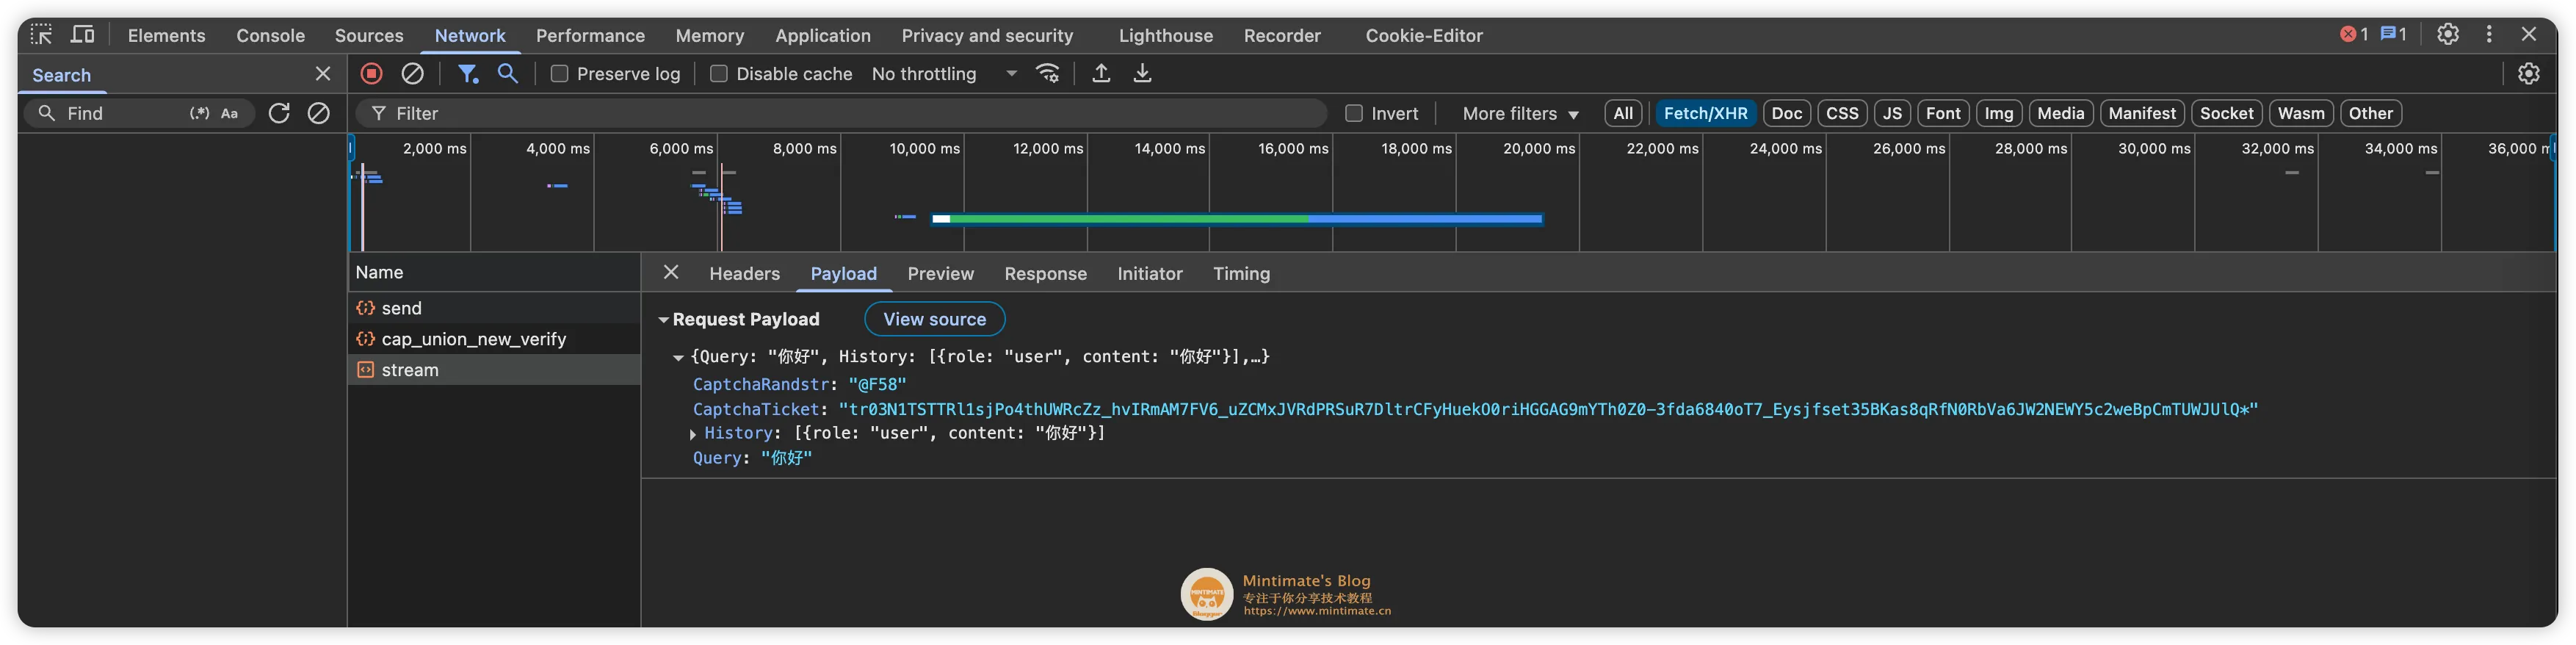Open the No throttling dropdown

click(944, 74)
